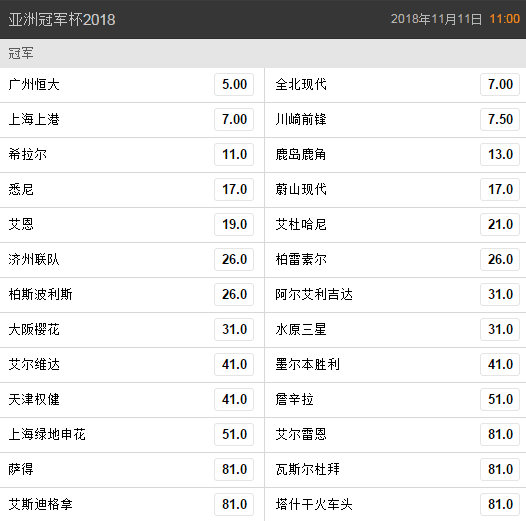The height and width of the screenshot is (521, 526).
Task: Click 天津权健 odds 41.0
Action: click(x=234, y=400)
